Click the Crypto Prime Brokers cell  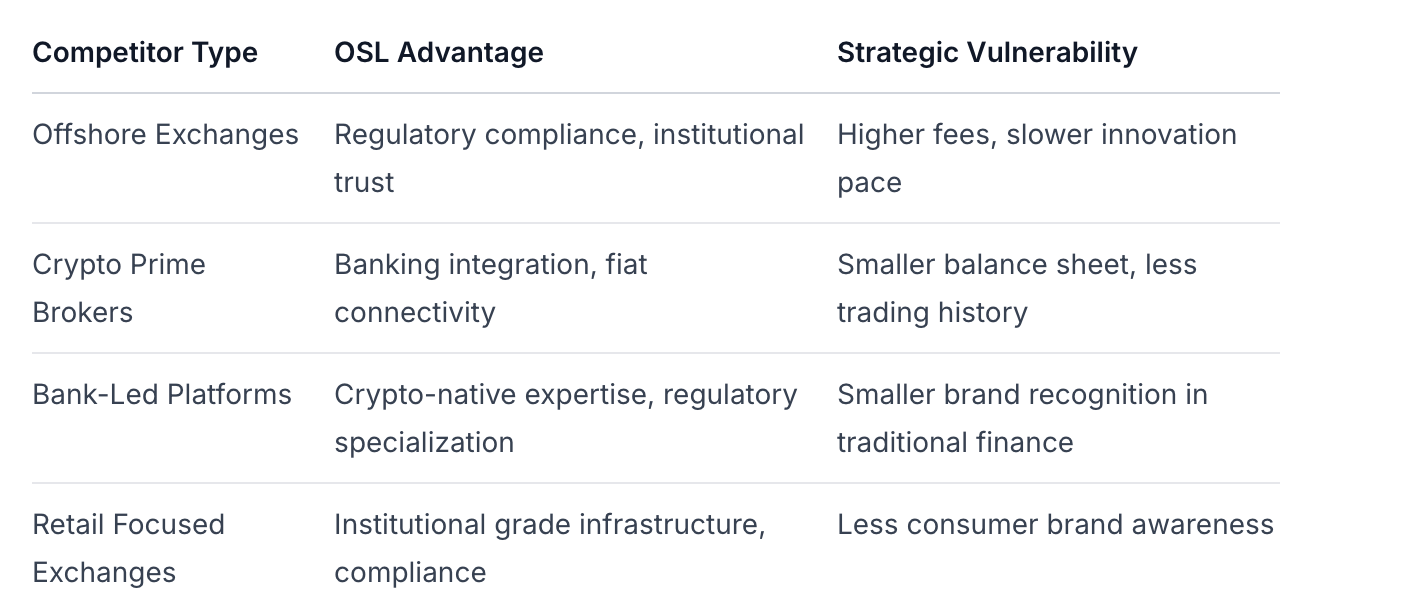118,288
